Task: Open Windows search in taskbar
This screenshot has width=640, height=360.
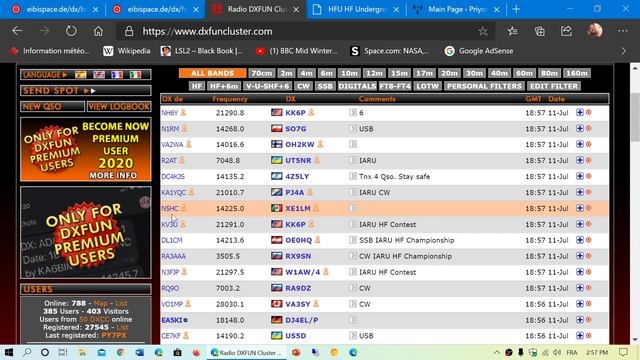Action: [27, 352]
